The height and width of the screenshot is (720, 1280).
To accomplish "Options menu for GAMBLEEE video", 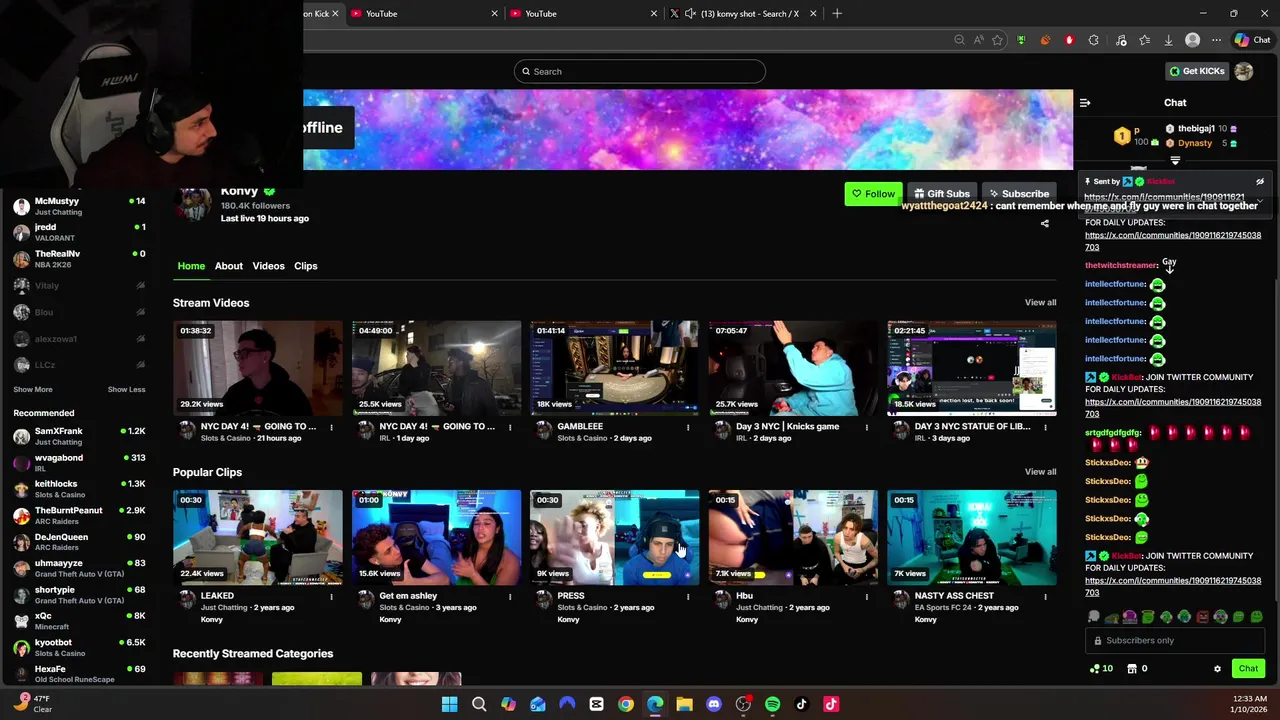I will pos(688,427).
